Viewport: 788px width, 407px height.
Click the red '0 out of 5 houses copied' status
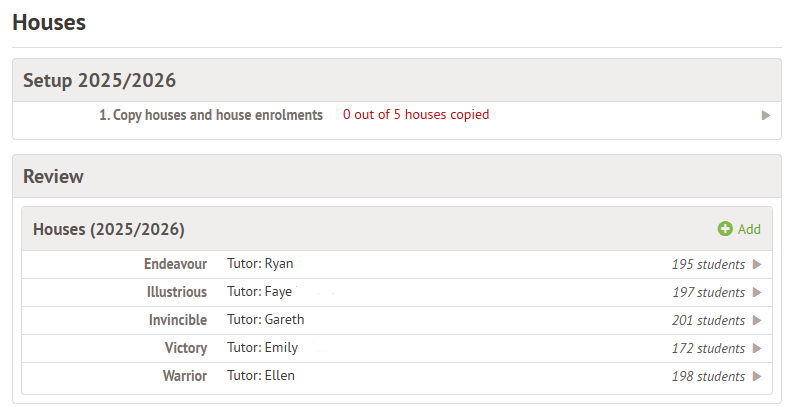click(x=416, y=115)
